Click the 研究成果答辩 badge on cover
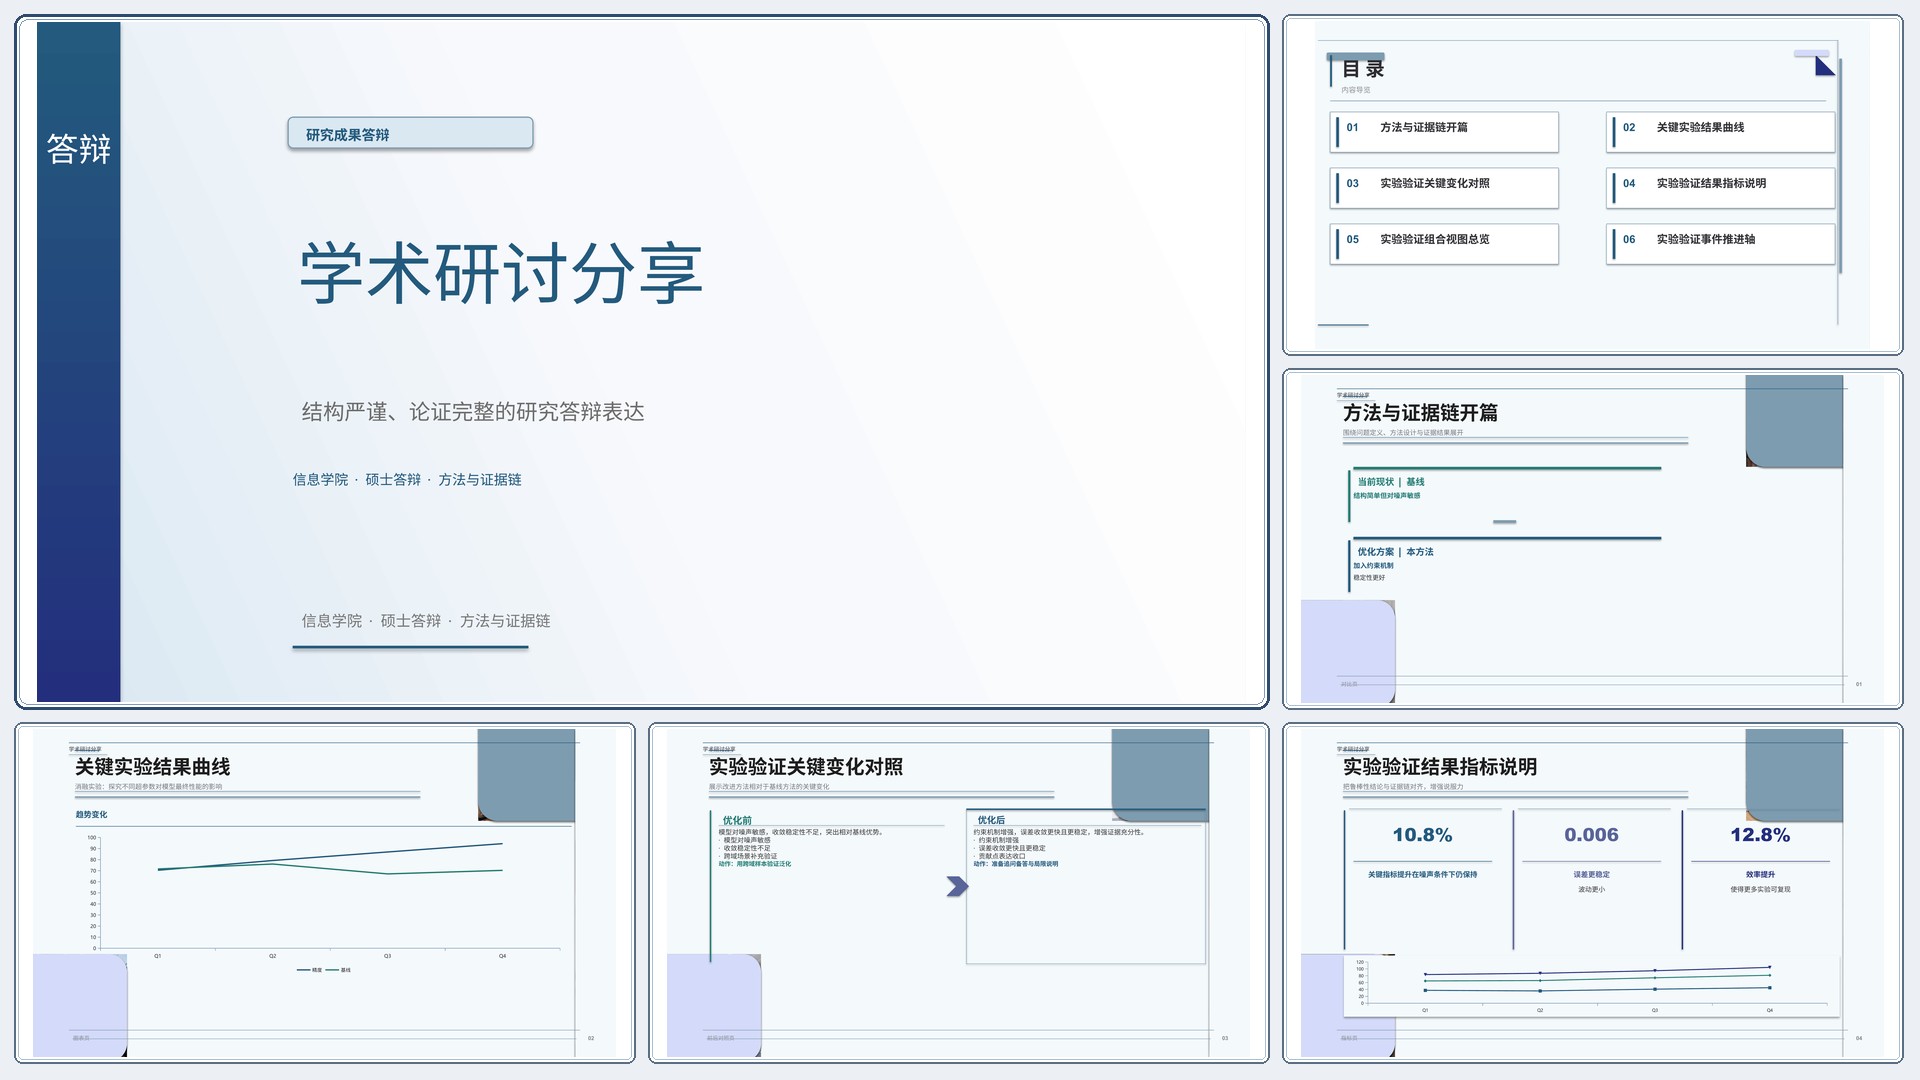This screenshot has height=1080, width=1920. (x=410, y=134)
